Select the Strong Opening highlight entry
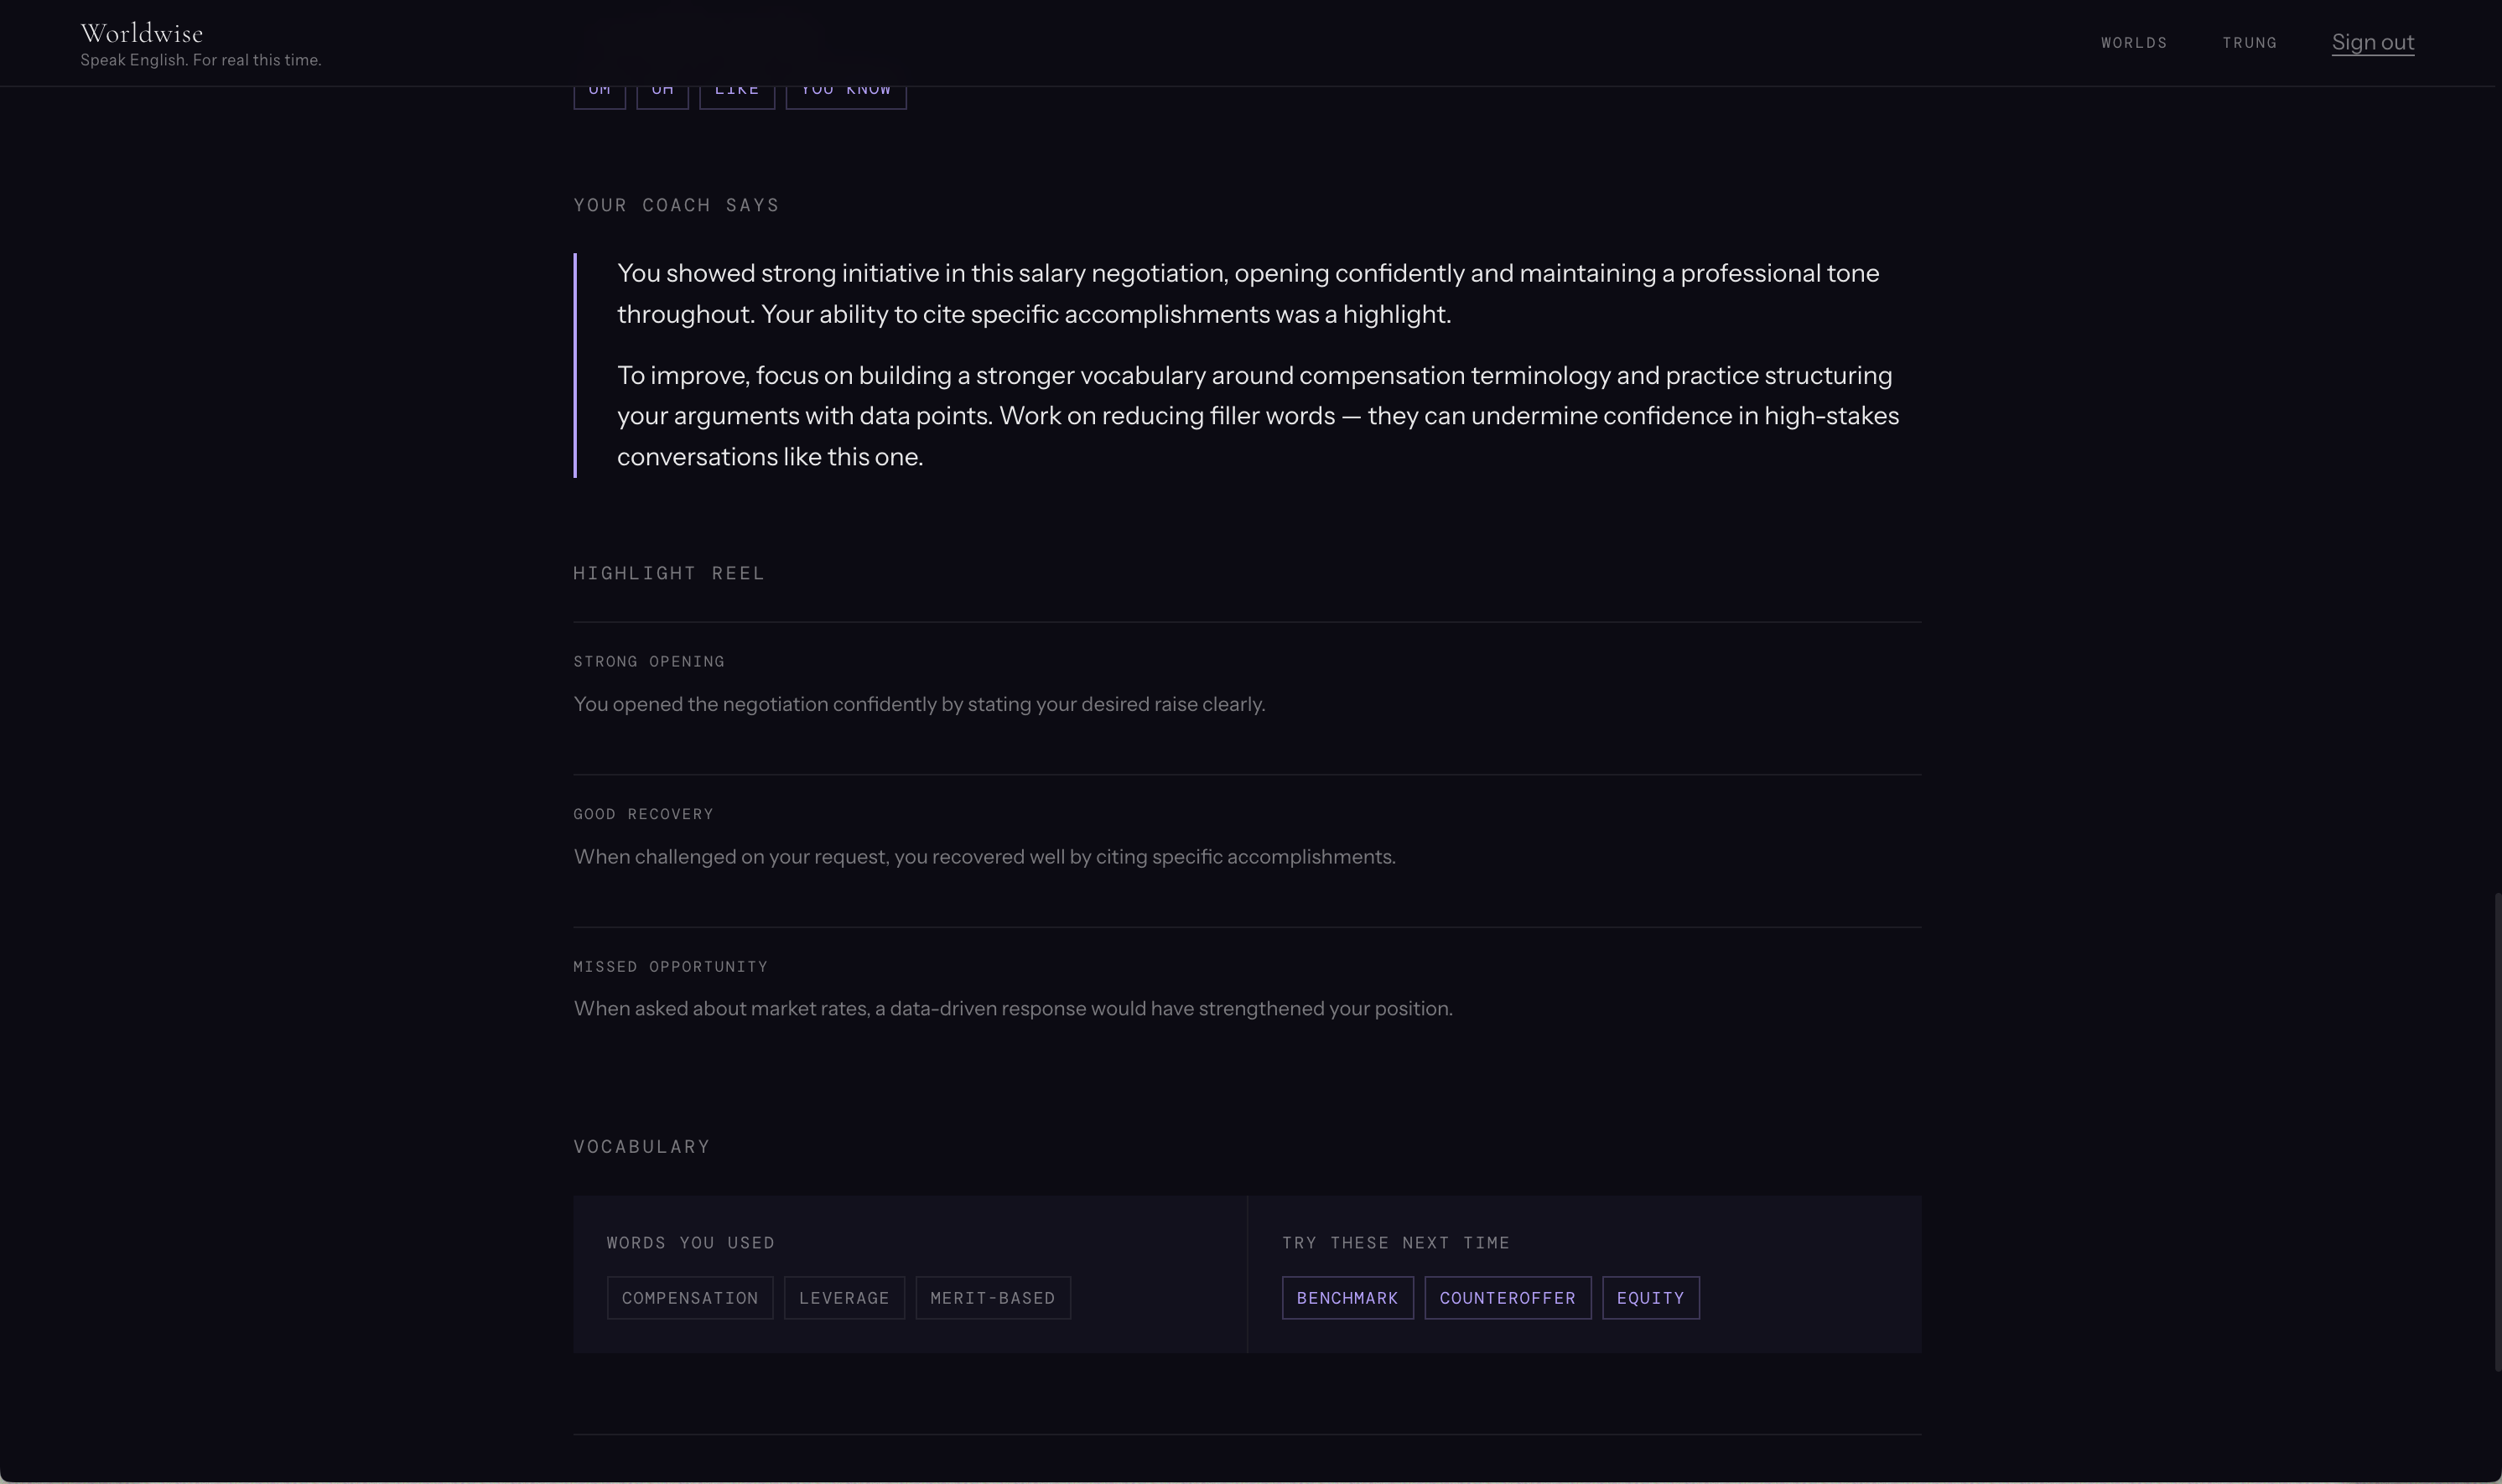Image resolution: width=2502 pixels, height=1484 pixels. tap(1247, 698)
